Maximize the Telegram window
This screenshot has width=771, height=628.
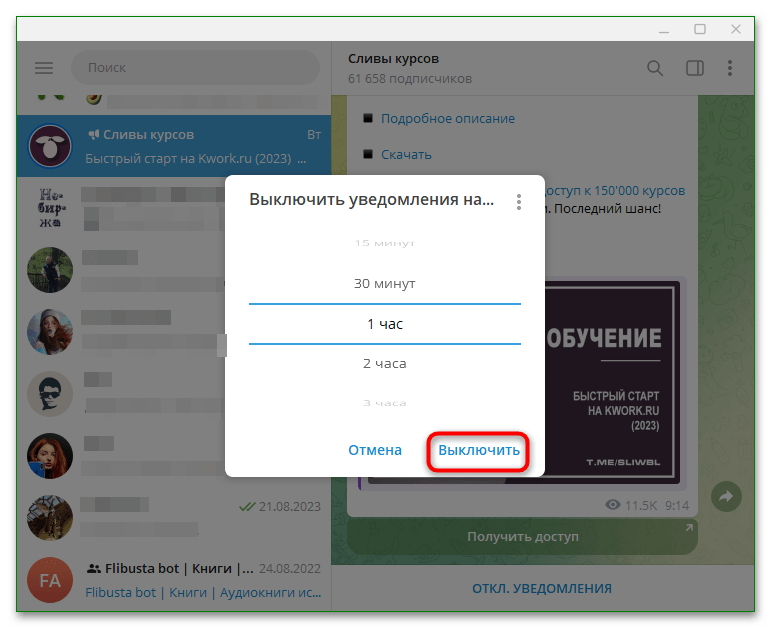(700, 30)
